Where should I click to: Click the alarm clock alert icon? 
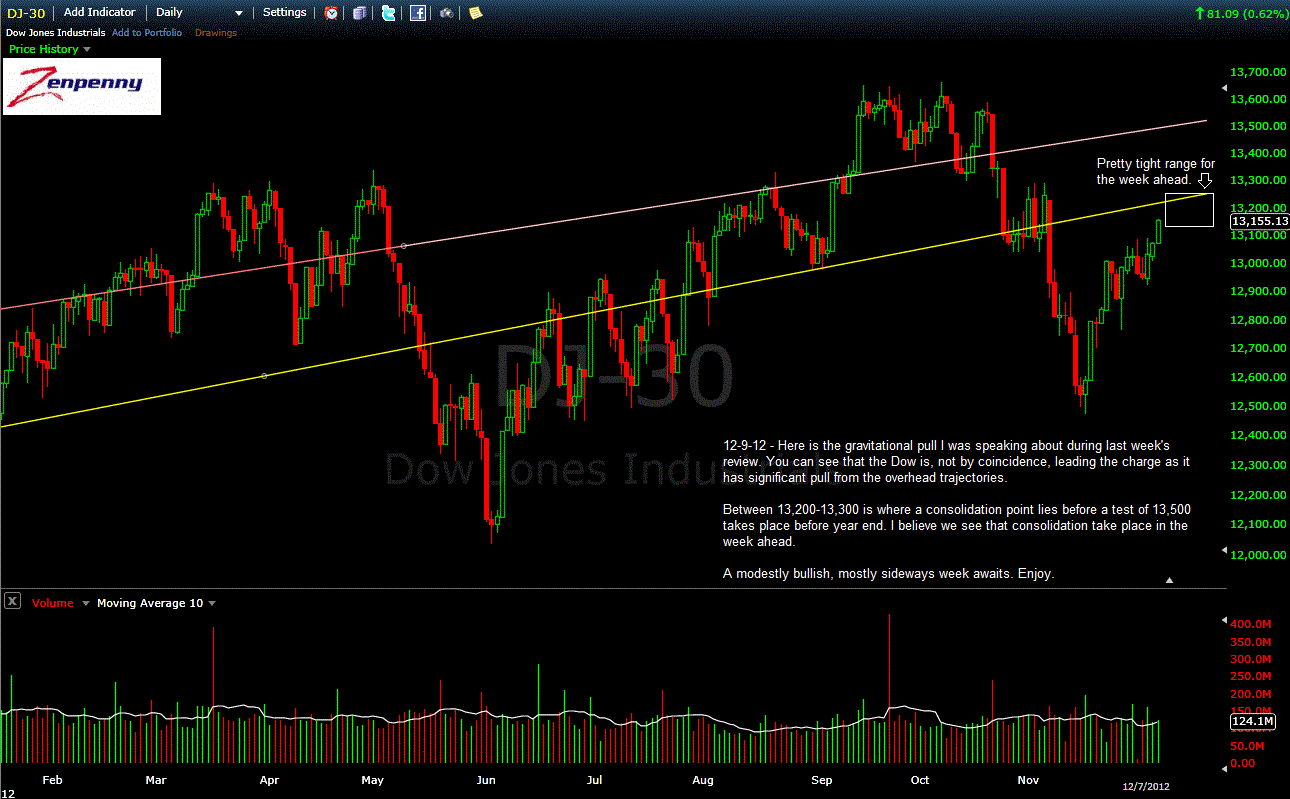pos(331,13)
